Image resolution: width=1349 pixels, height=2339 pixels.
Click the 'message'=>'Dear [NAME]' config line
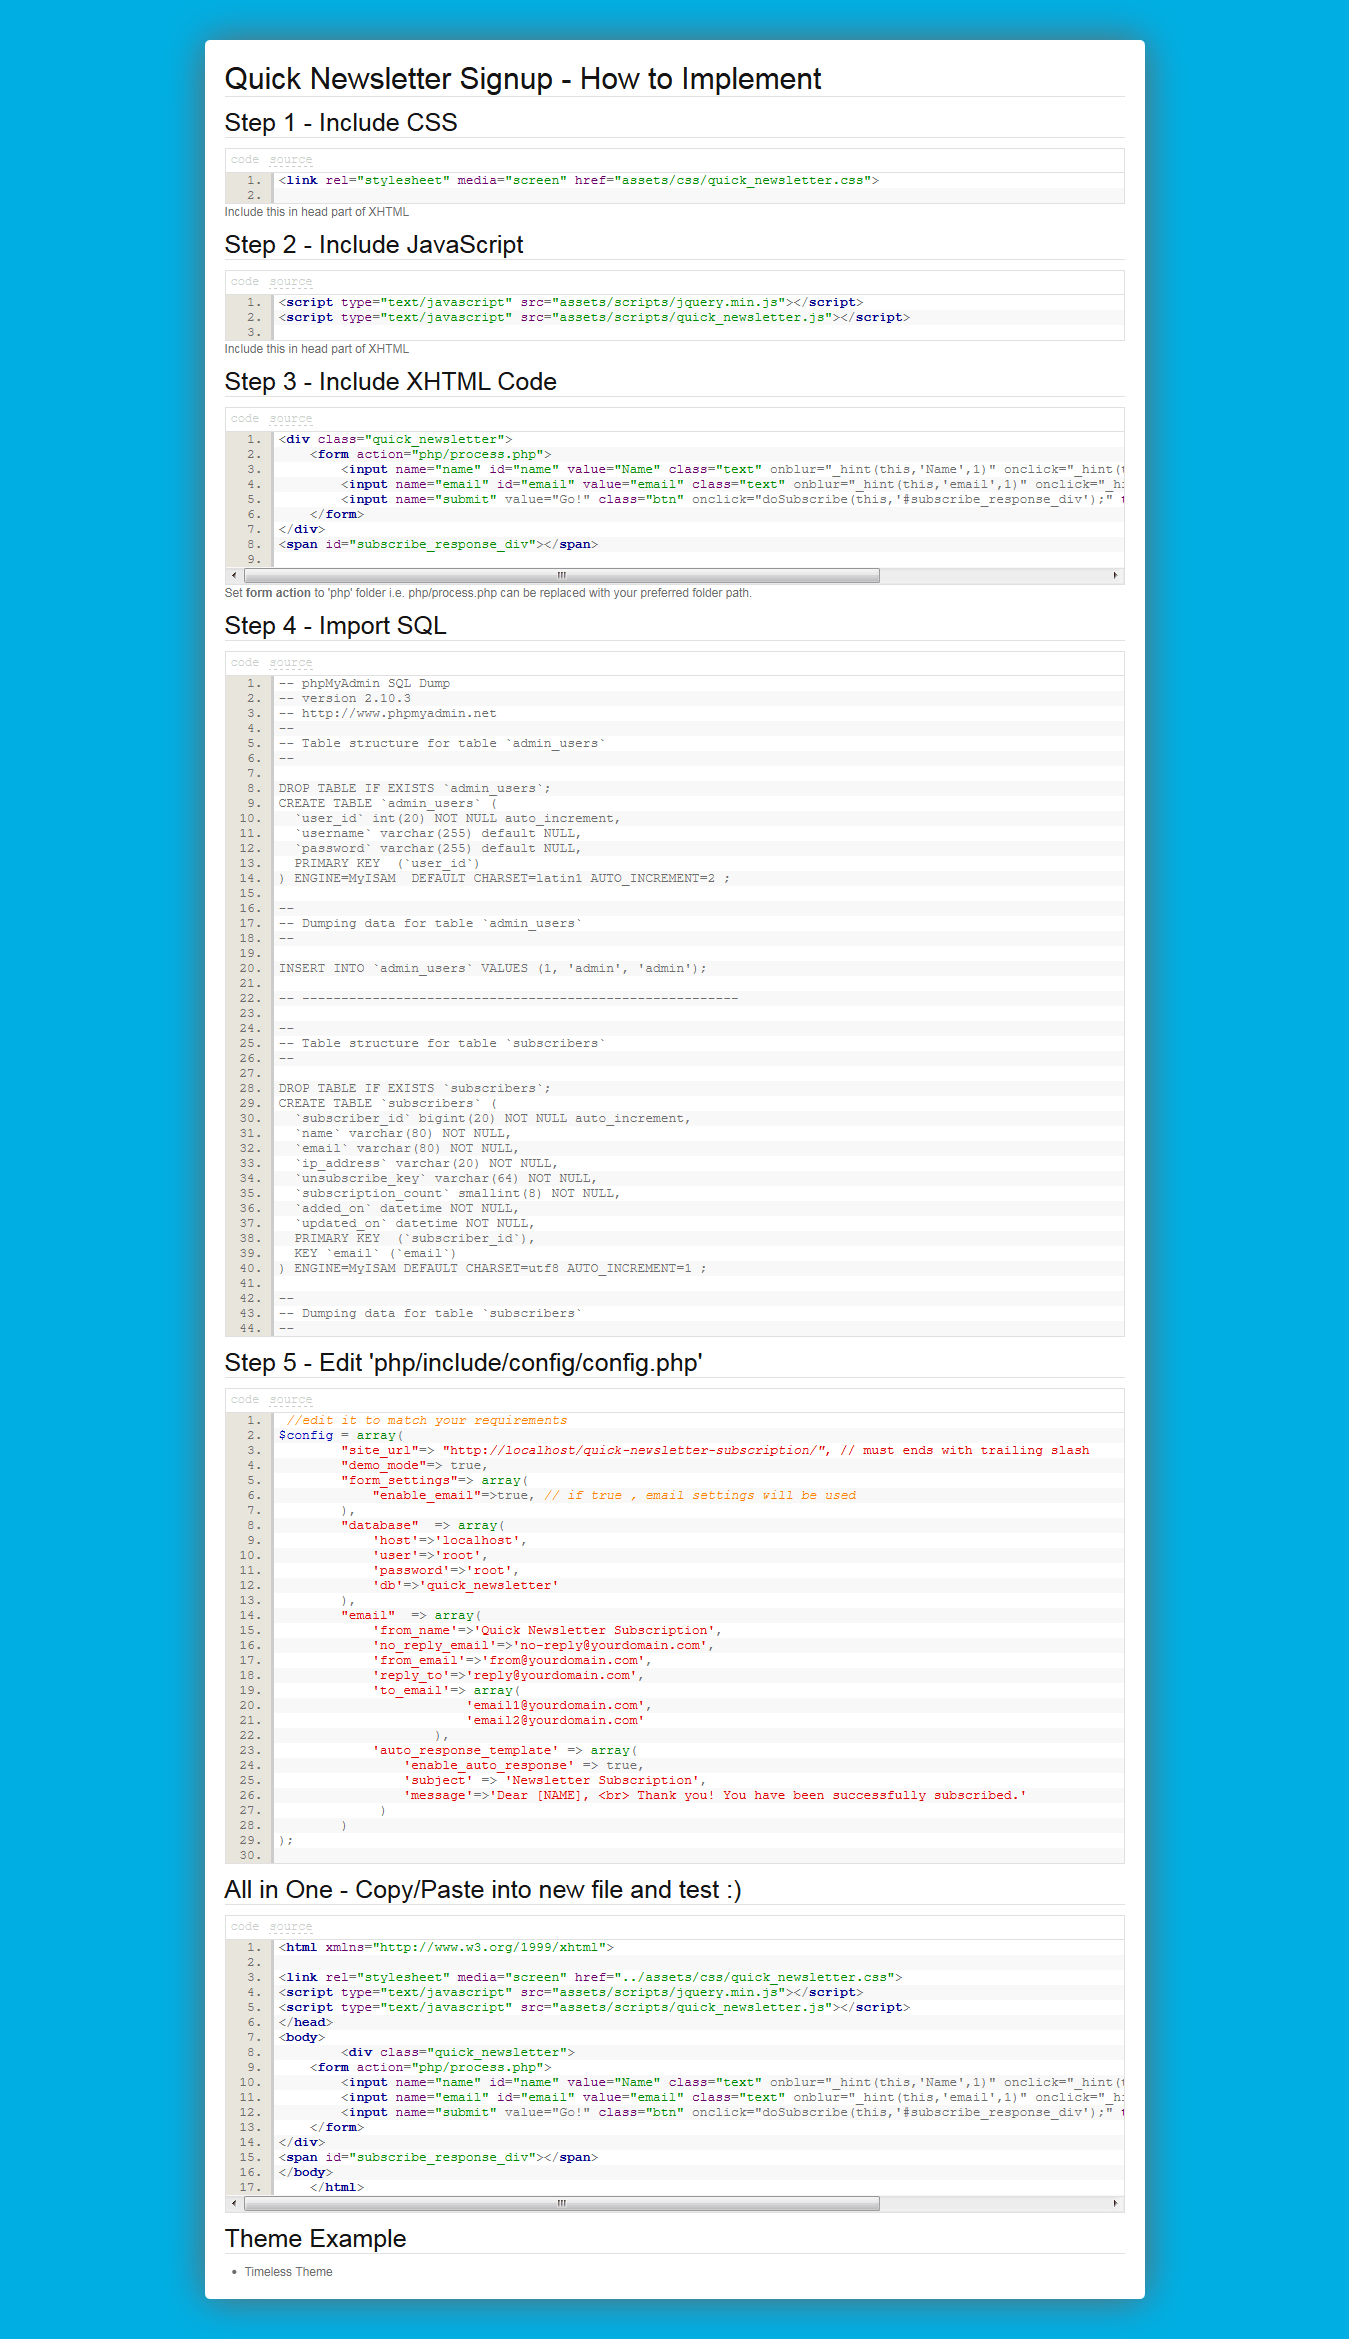(715, 1796)
